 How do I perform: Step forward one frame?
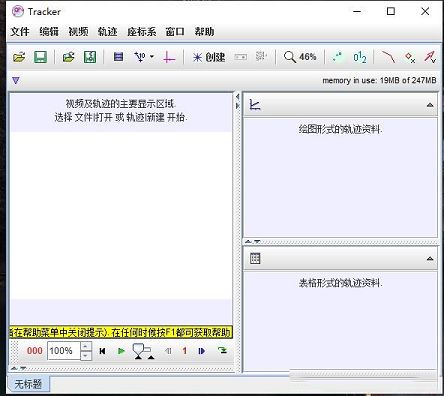tap(202, 351)
